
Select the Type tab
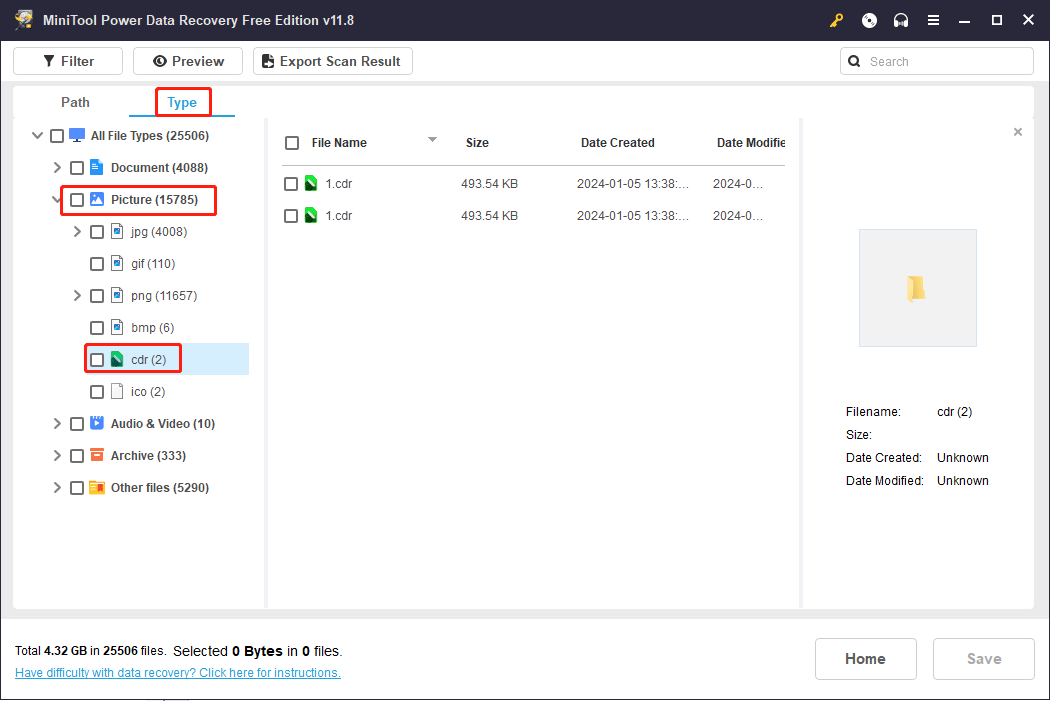click(182, 102)
